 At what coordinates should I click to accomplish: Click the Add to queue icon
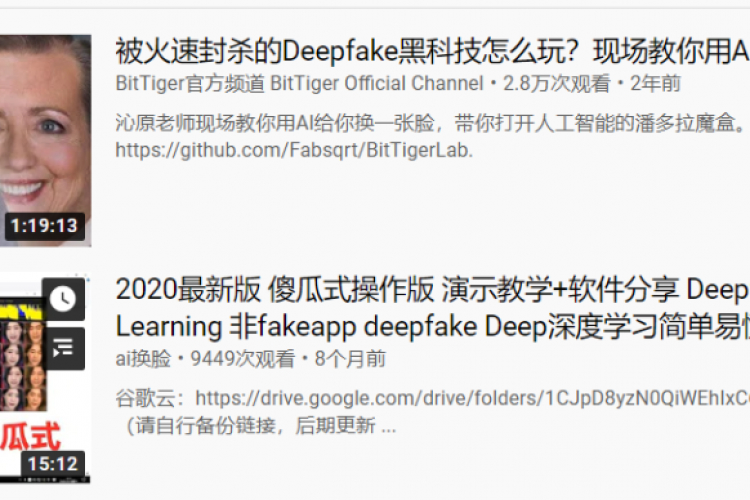(63, 348)
